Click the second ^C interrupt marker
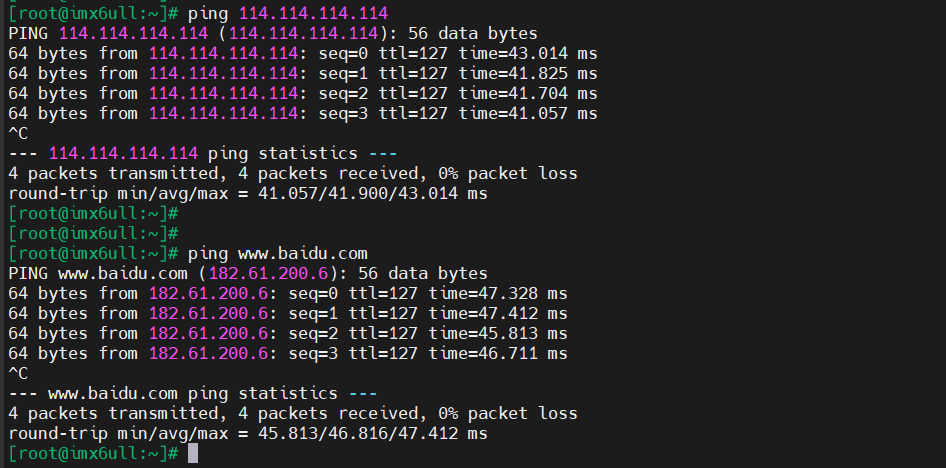The width and height of the screenshot is (946, 468). pyautogui.click(x=18, y=373)
